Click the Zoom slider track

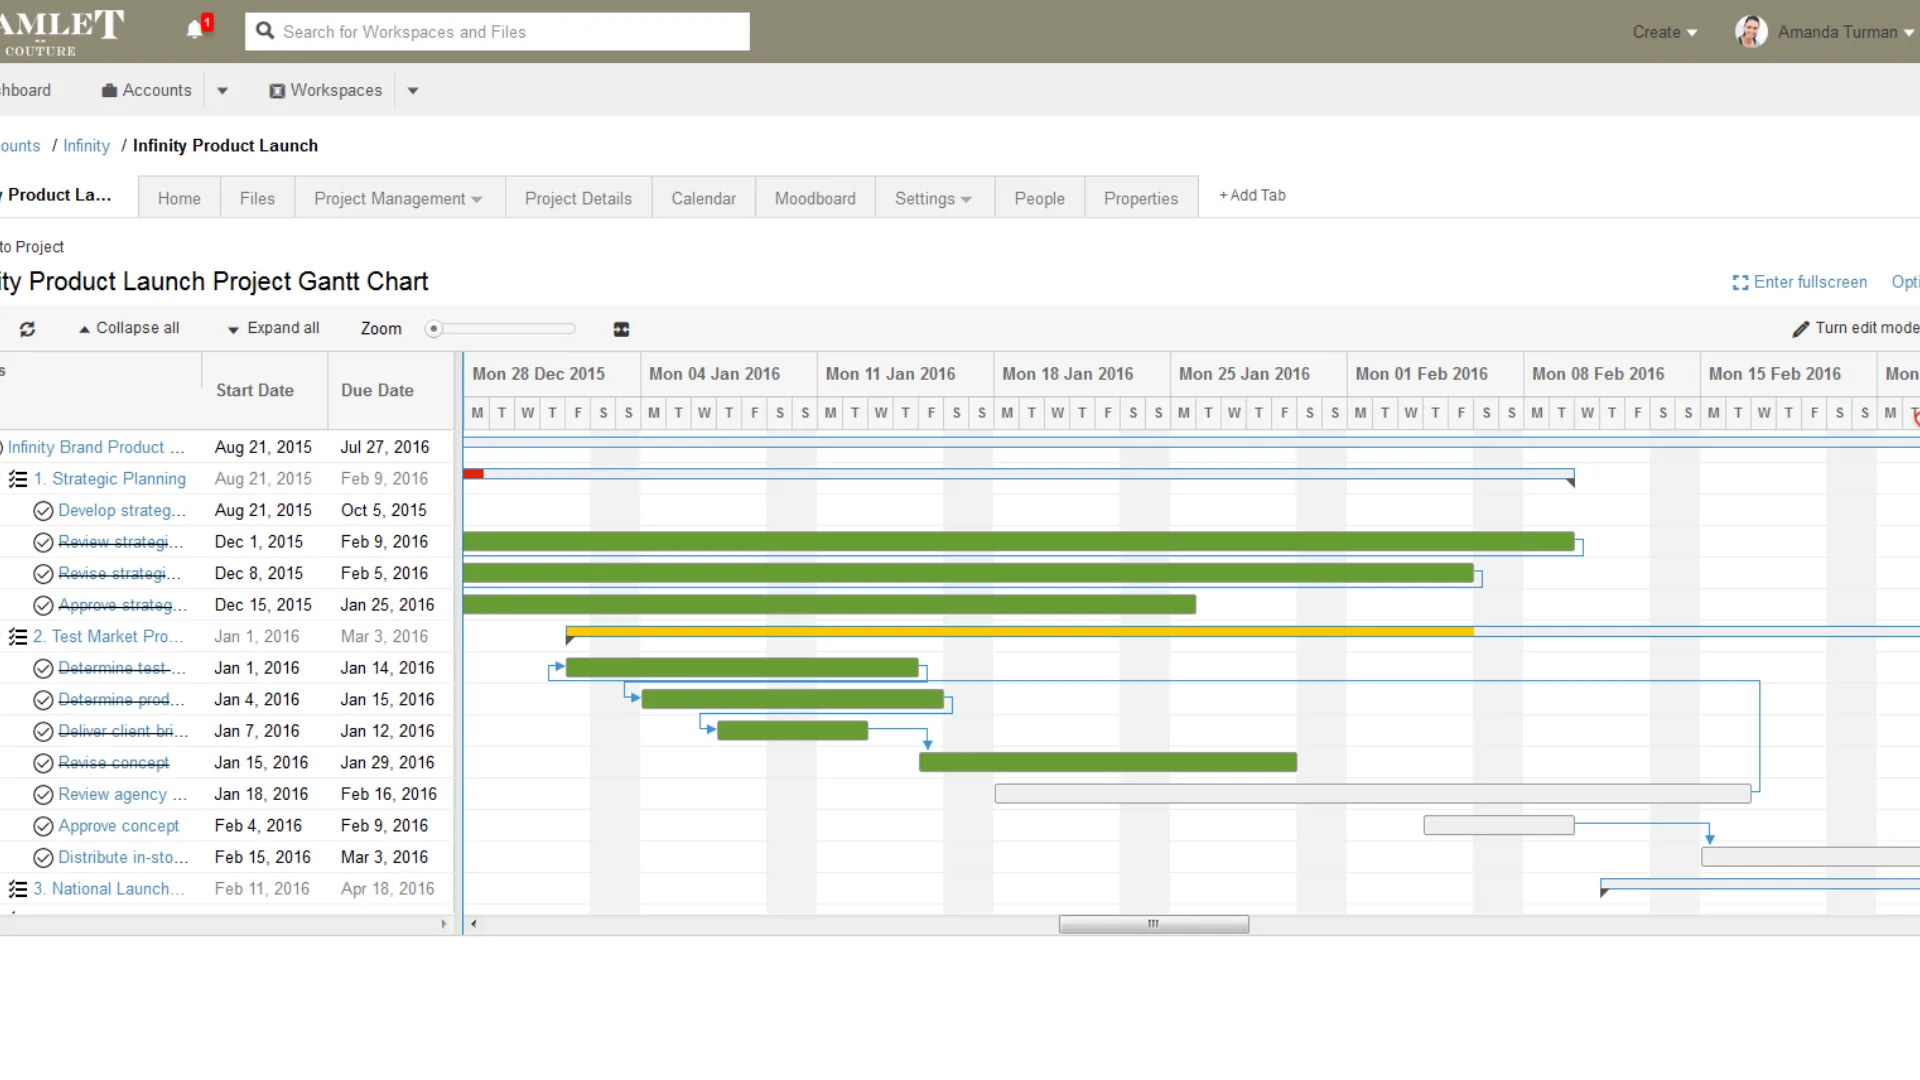pos(508,329)
